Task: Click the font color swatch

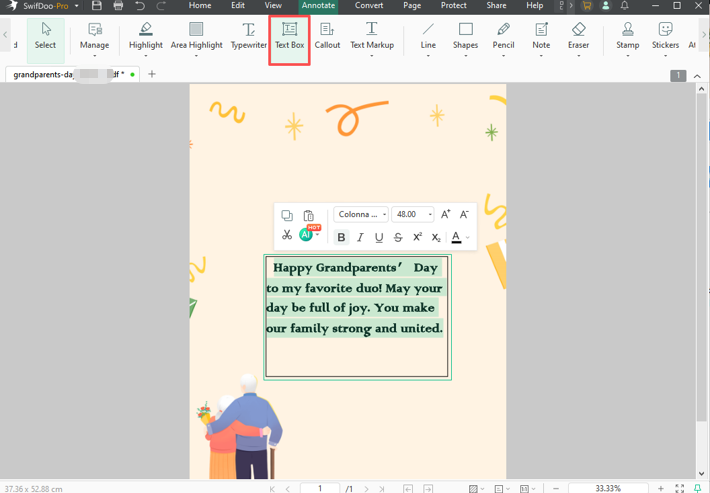Action: [456, 237]
